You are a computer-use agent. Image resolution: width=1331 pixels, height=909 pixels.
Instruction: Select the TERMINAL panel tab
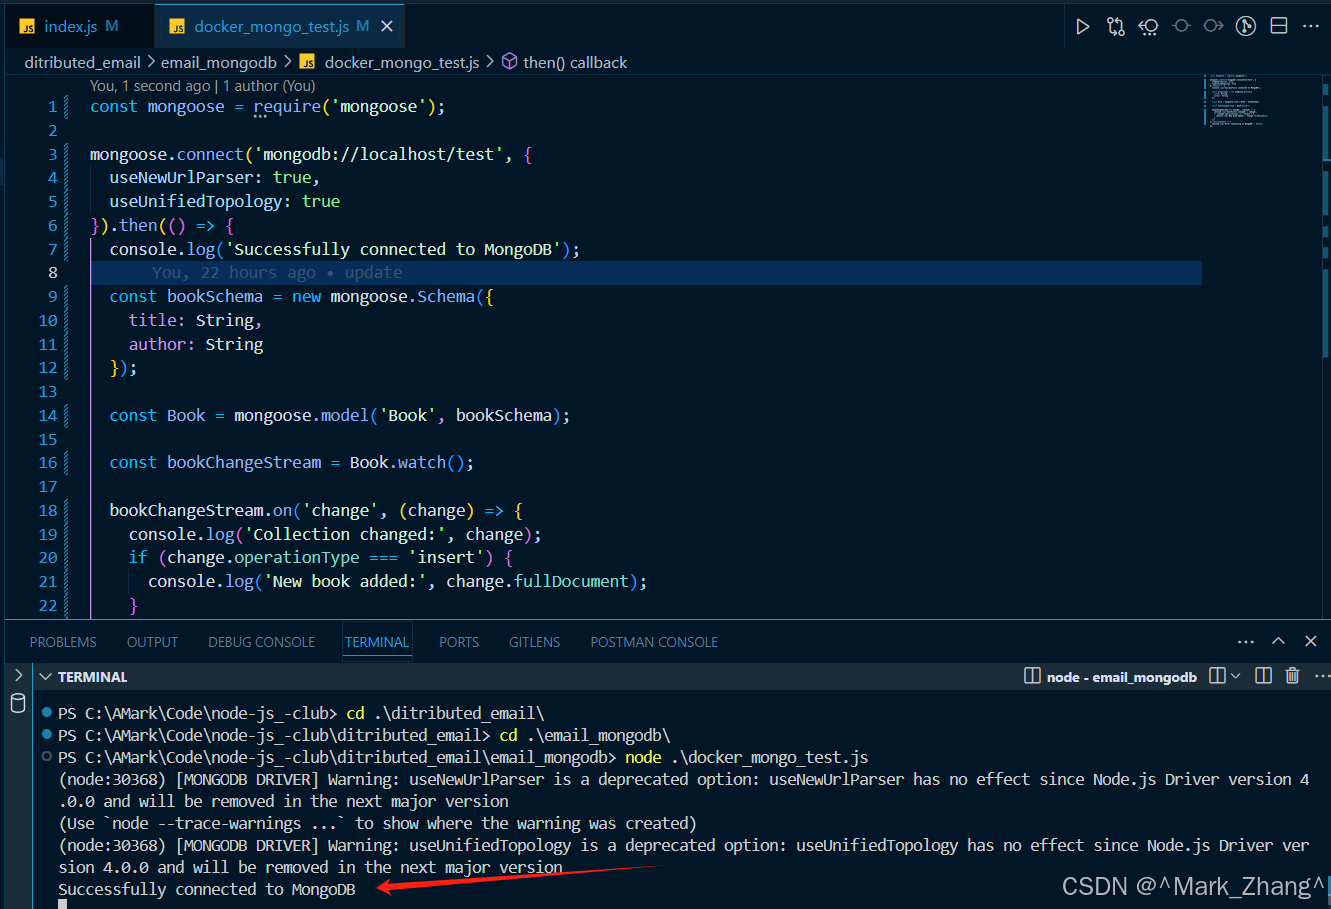pyautogui.click(x=377, y=642)
